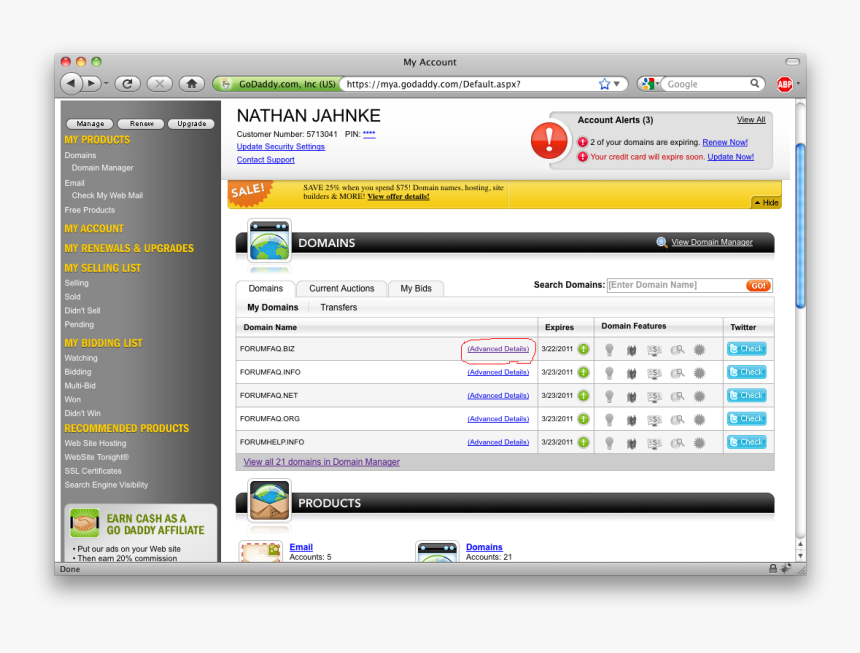Image resolution: width=860 pixels, height=653 pixels.
Task: Open the Email products link
Action: pyautogui.click(x=301, y=547)
